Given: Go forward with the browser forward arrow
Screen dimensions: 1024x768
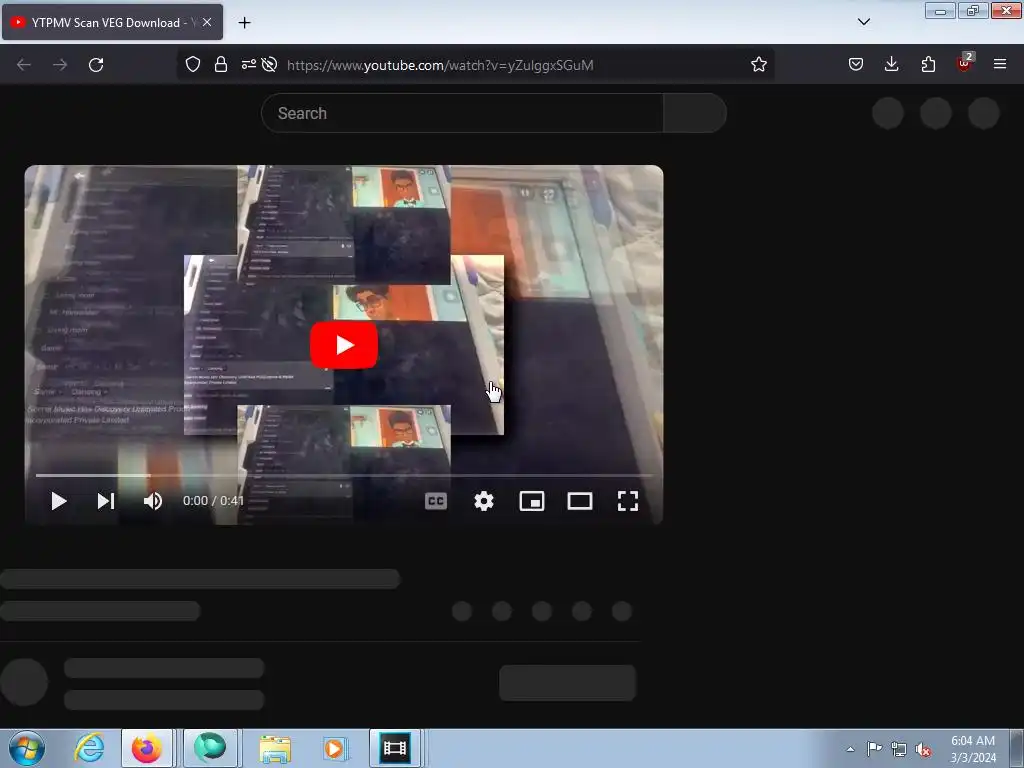Looking at the screenshot, I should coord(59,64).
